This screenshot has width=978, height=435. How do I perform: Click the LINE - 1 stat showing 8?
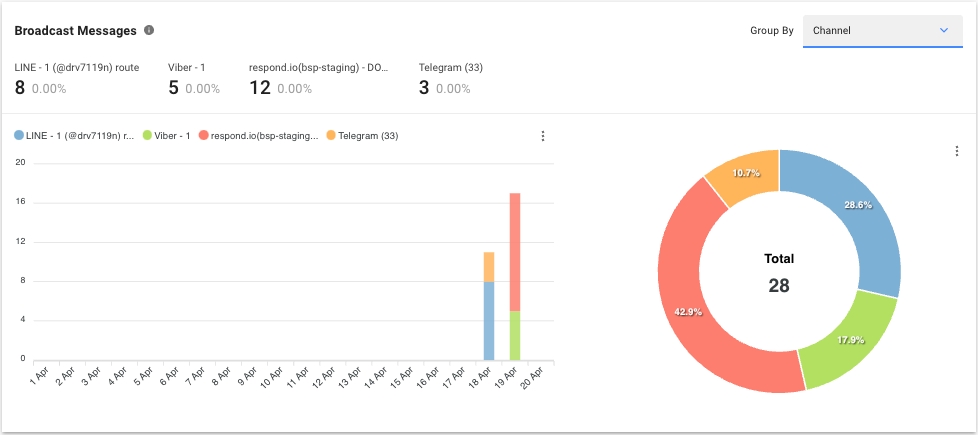click(x=76, y=79)
